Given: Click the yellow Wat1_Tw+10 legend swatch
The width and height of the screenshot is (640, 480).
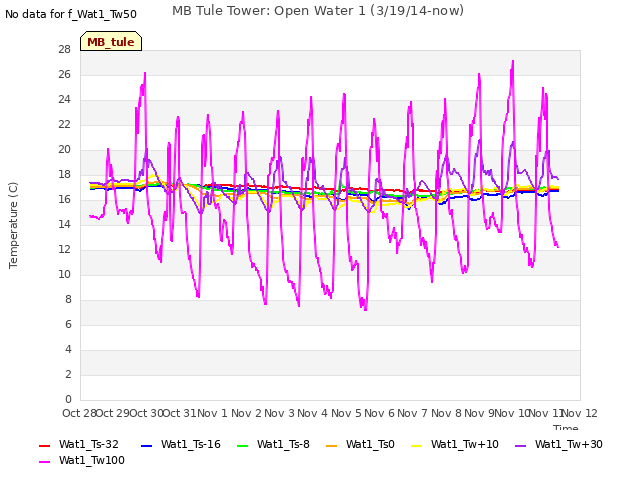Looking at the screenshot, I should [x=416, y=445].
